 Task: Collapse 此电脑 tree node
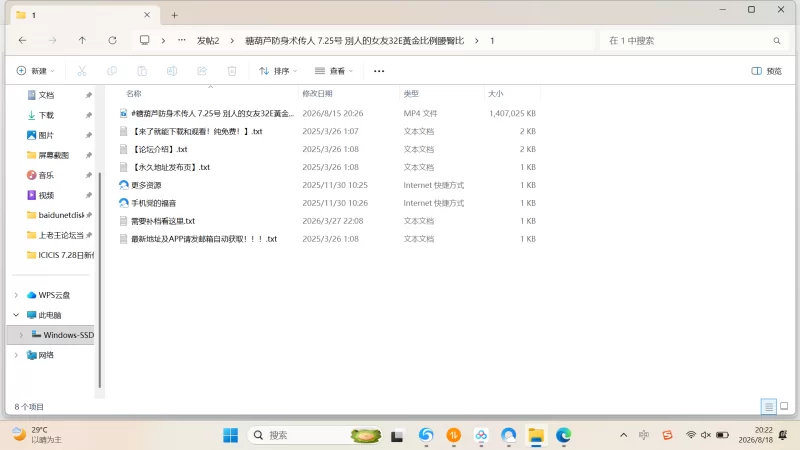16,315
